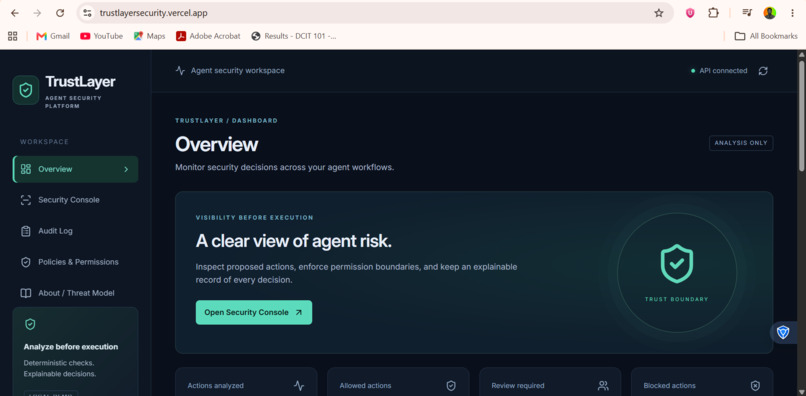Refresh the data with the top-right sync icon
The width and height of the screenshot is (806, 396).
pyautogui.click(x=763, y=70)
